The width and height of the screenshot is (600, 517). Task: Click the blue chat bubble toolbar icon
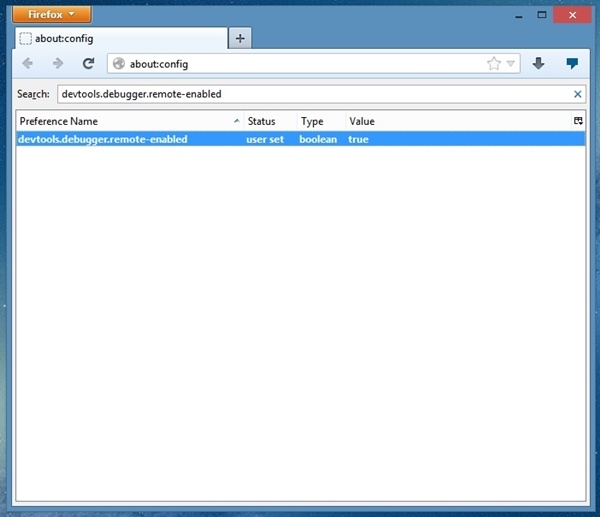coord(572,64)
